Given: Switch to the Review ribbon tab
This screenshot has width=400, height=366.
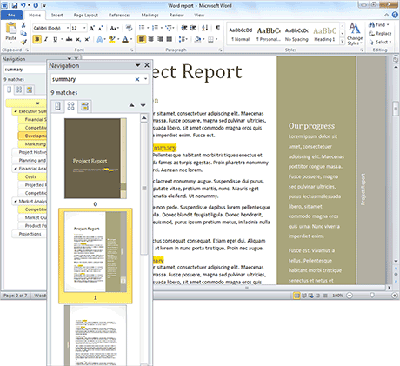Looking at the screenshot, I should (x=176, y=15).
